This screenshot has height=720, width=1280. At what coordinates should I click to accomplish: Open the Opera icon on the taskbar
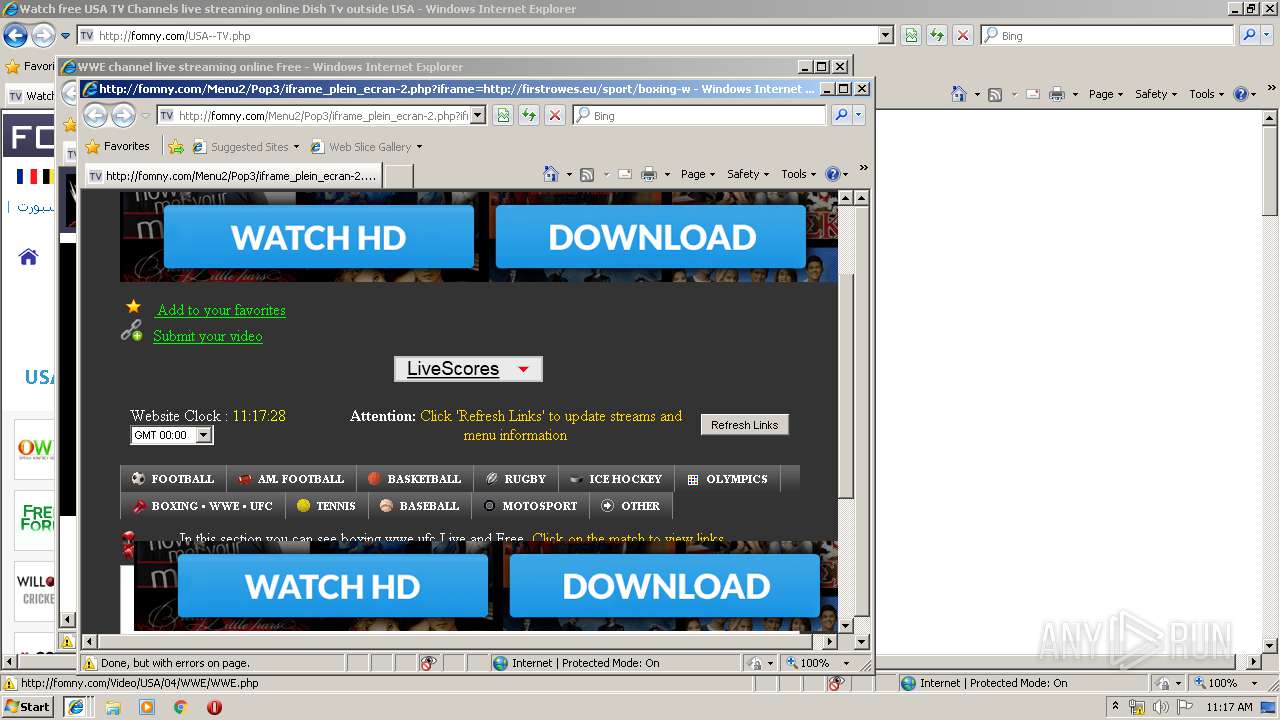pyautogui.click(x=214, y=707)
